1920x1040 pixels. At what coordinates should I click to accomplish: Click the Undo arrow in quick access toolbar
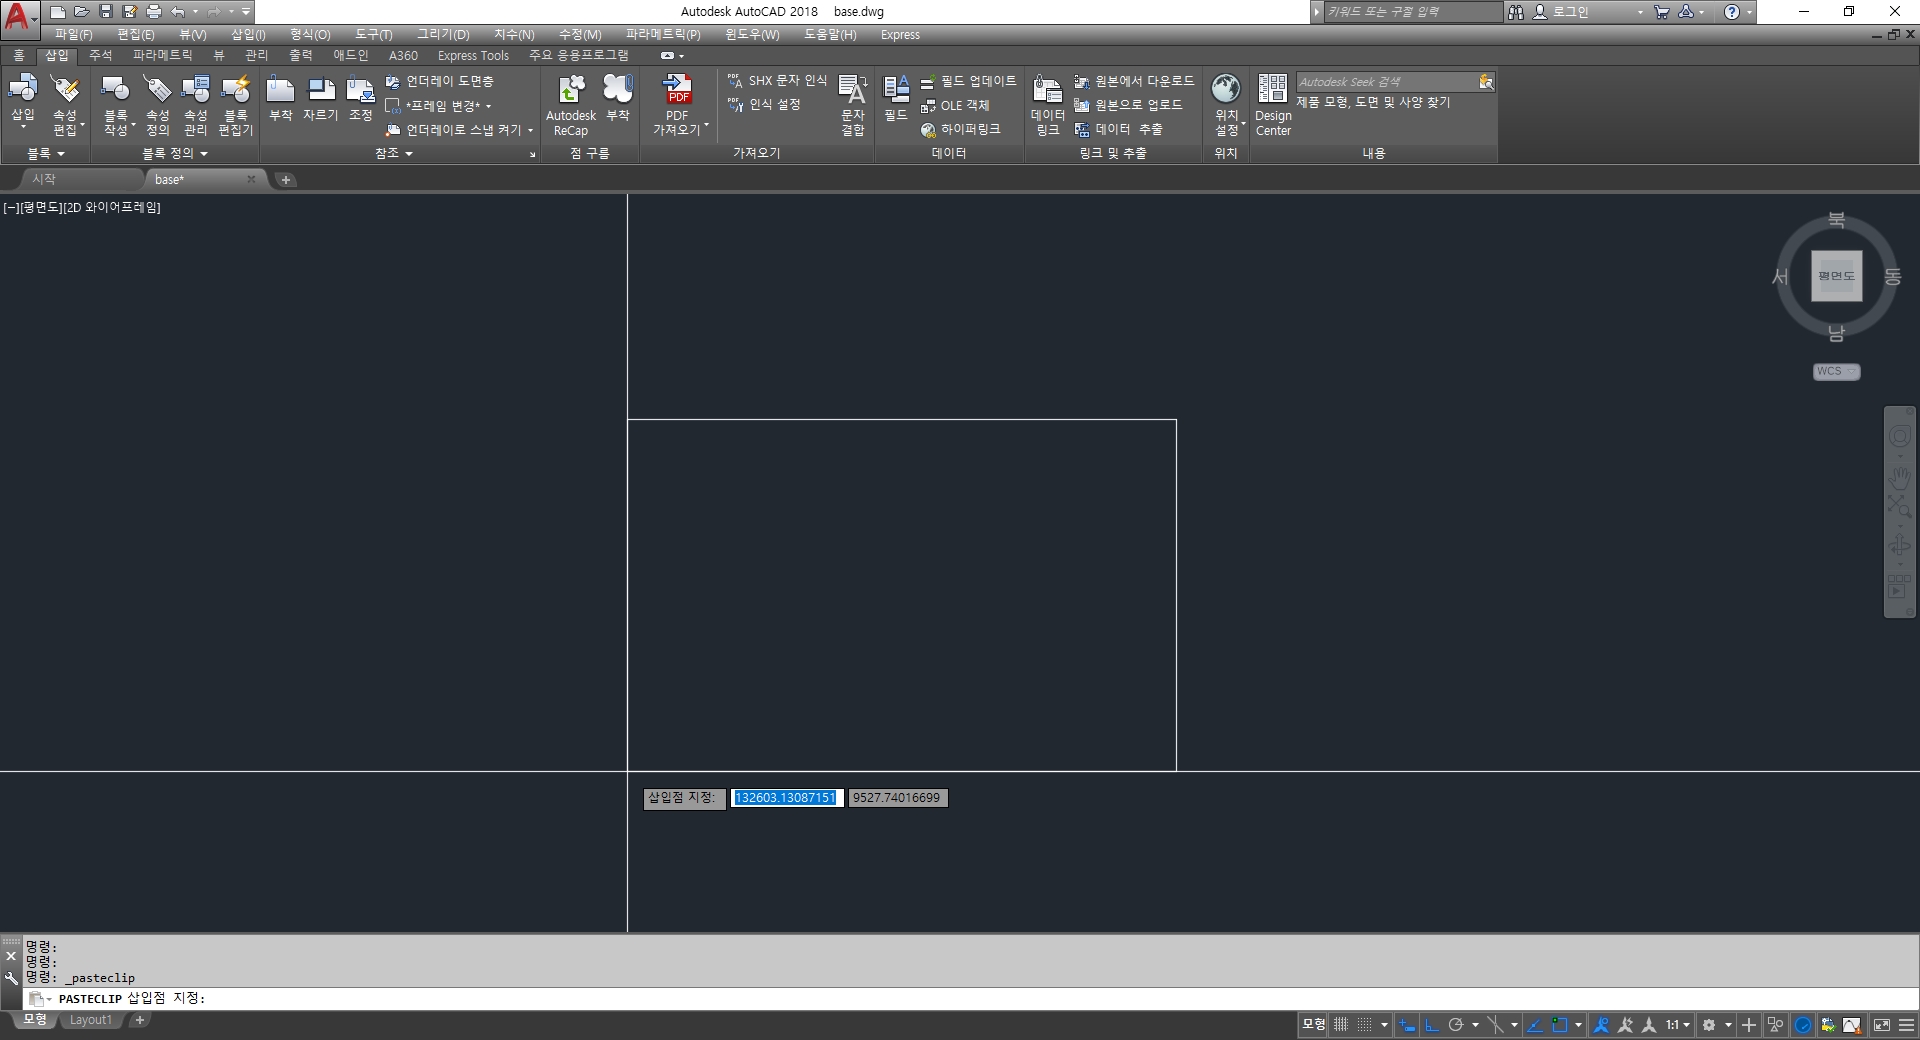point(177,12)
